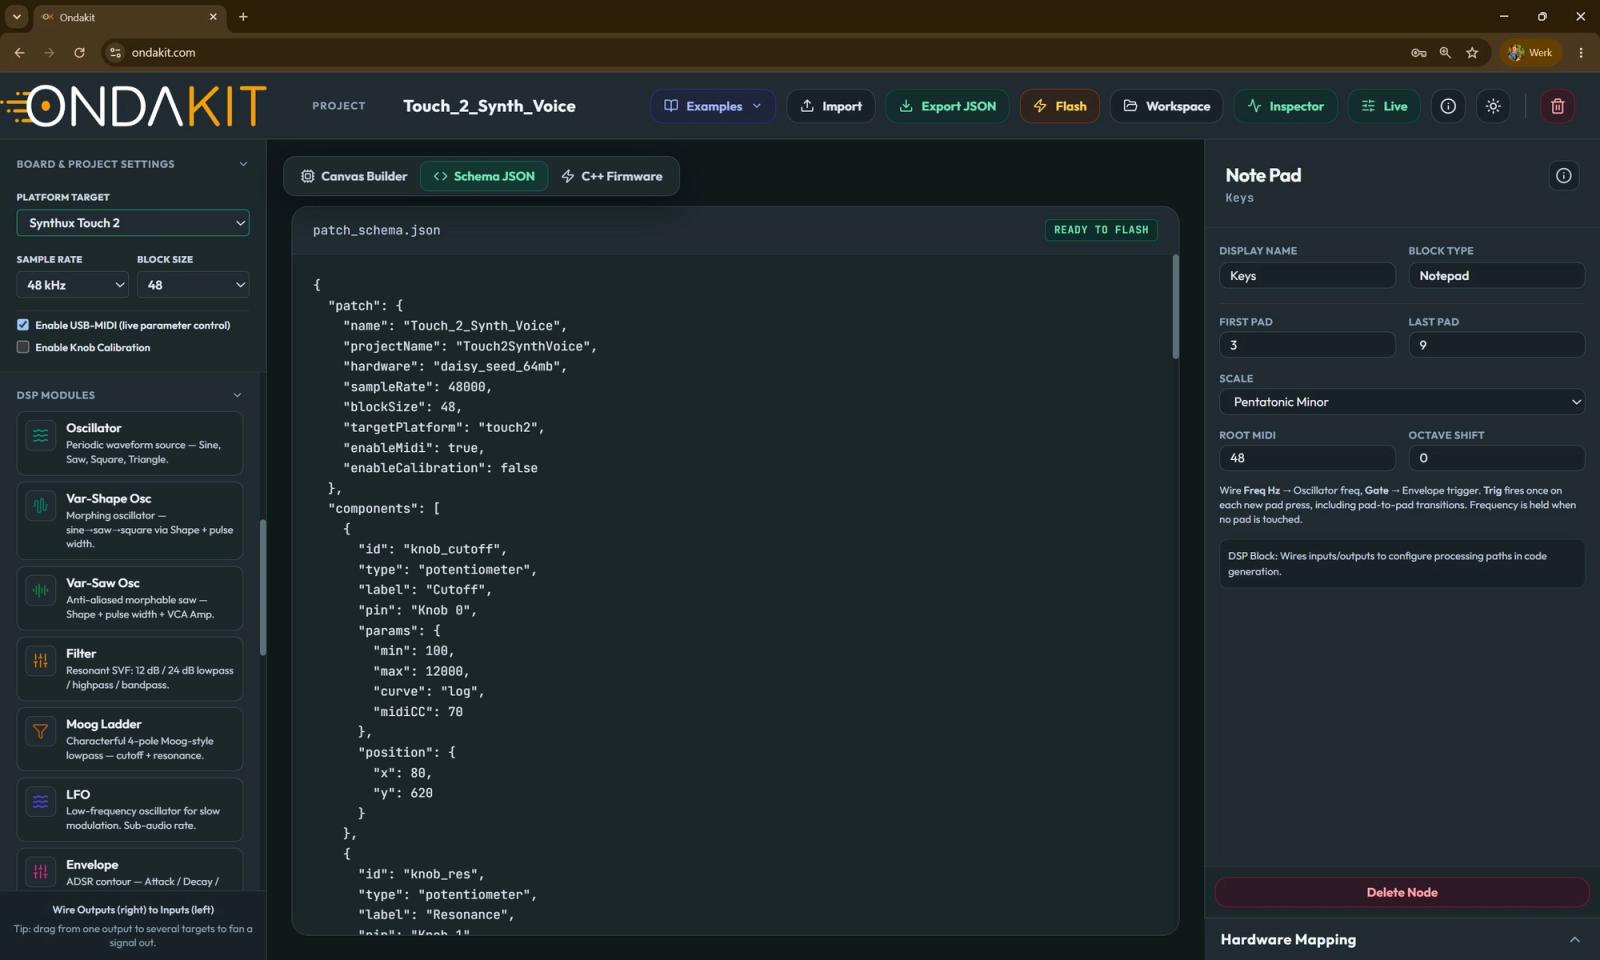Click the Envelope module icon
Screen dimensions: 1600x960
click(x=40, y=872)
